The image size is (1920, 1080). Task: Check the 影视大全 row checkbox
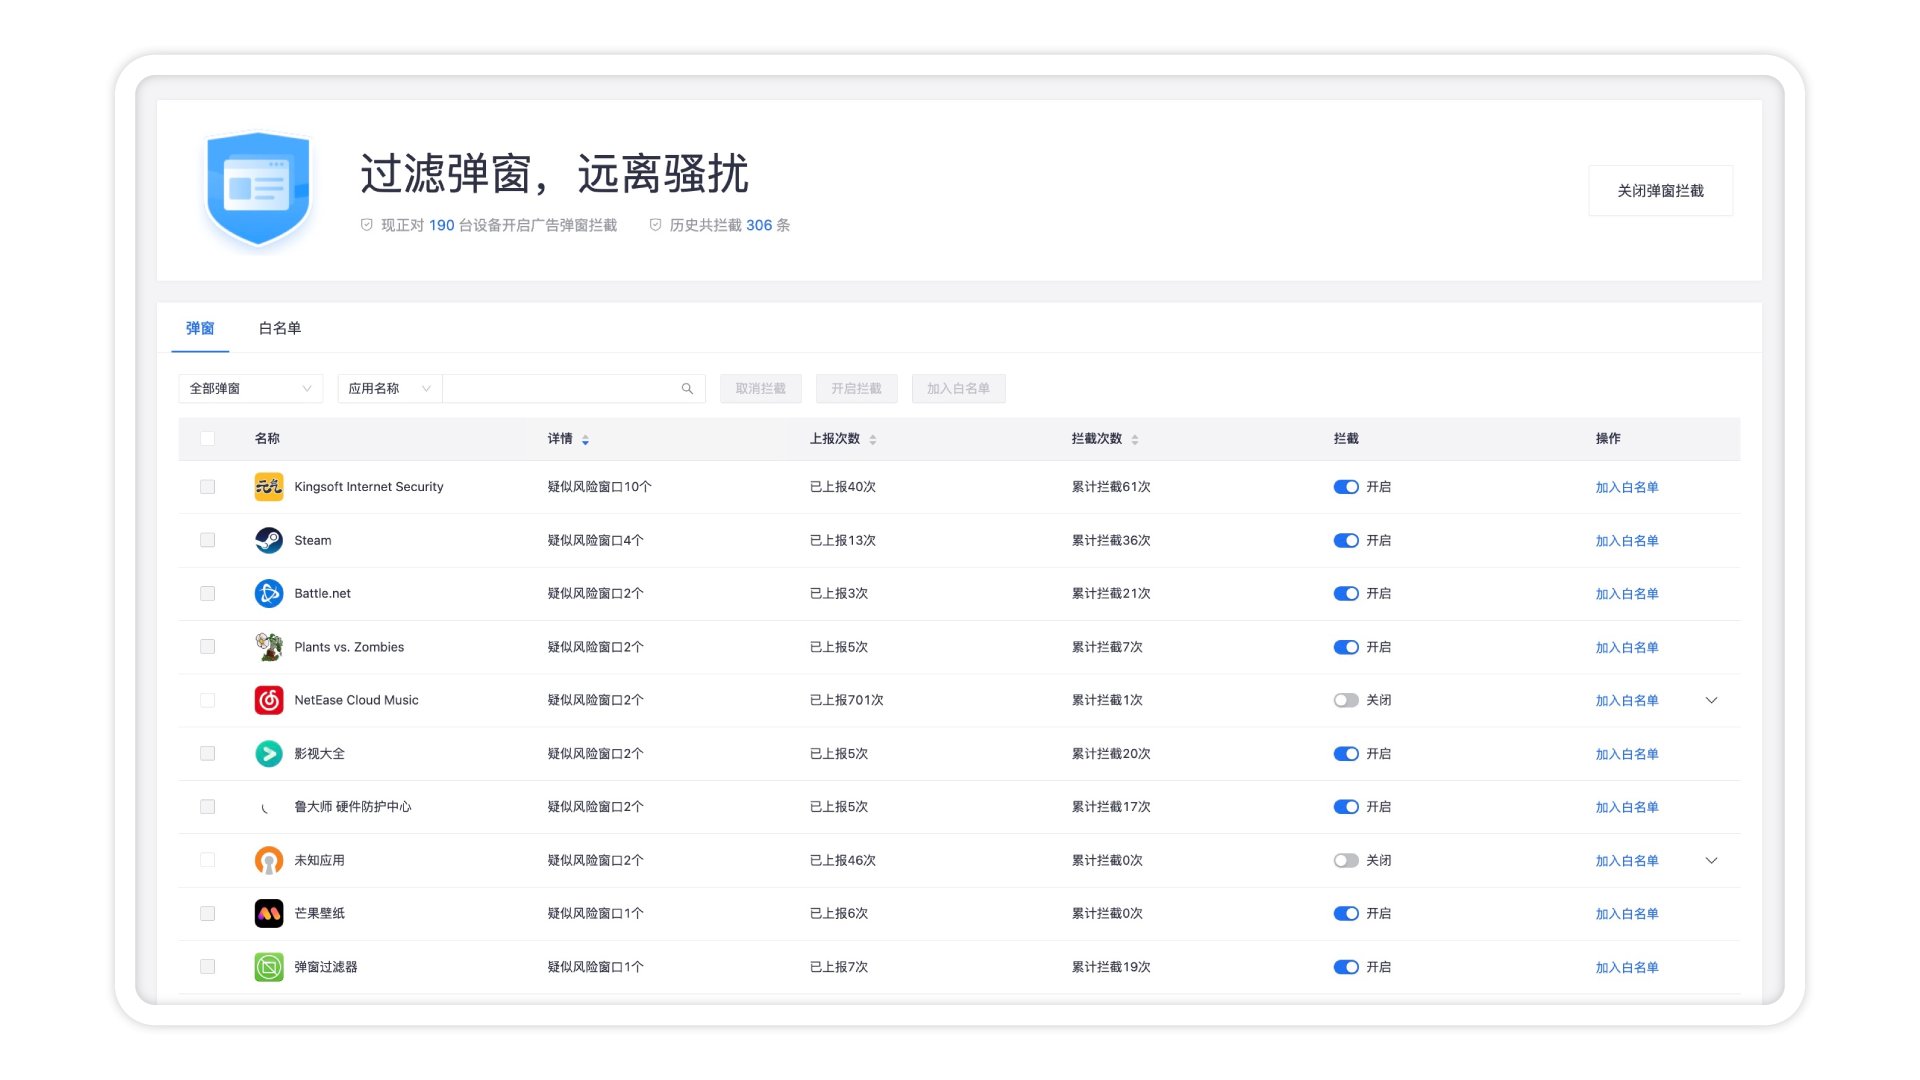[x=207, y=753]
